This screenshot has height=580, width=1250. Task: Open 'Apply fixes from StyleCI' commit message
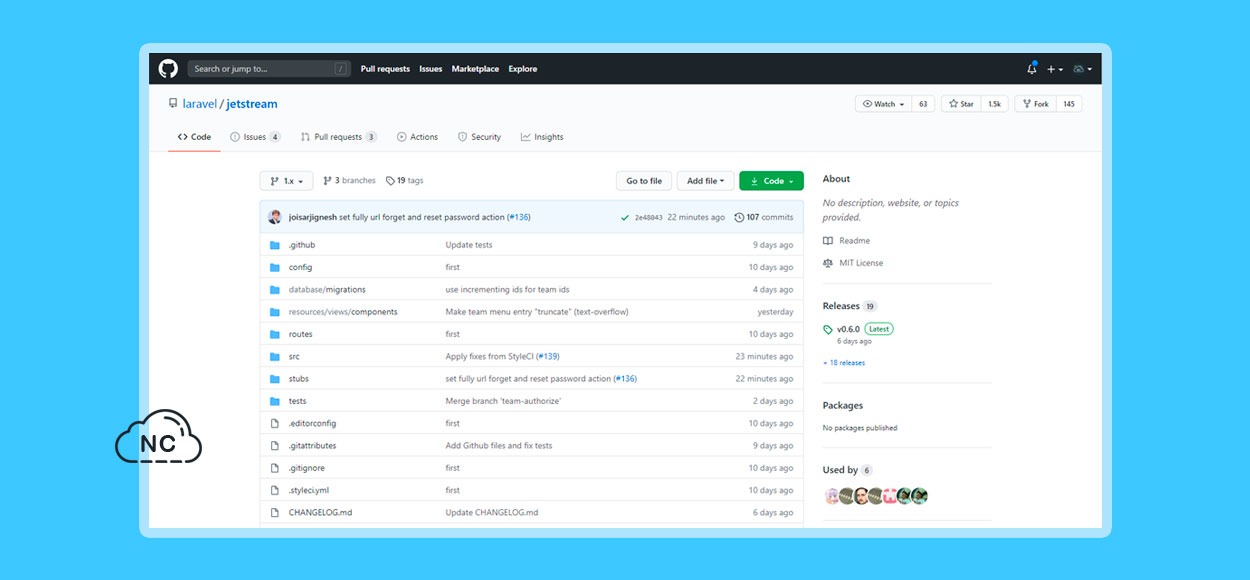pos(490,357)
